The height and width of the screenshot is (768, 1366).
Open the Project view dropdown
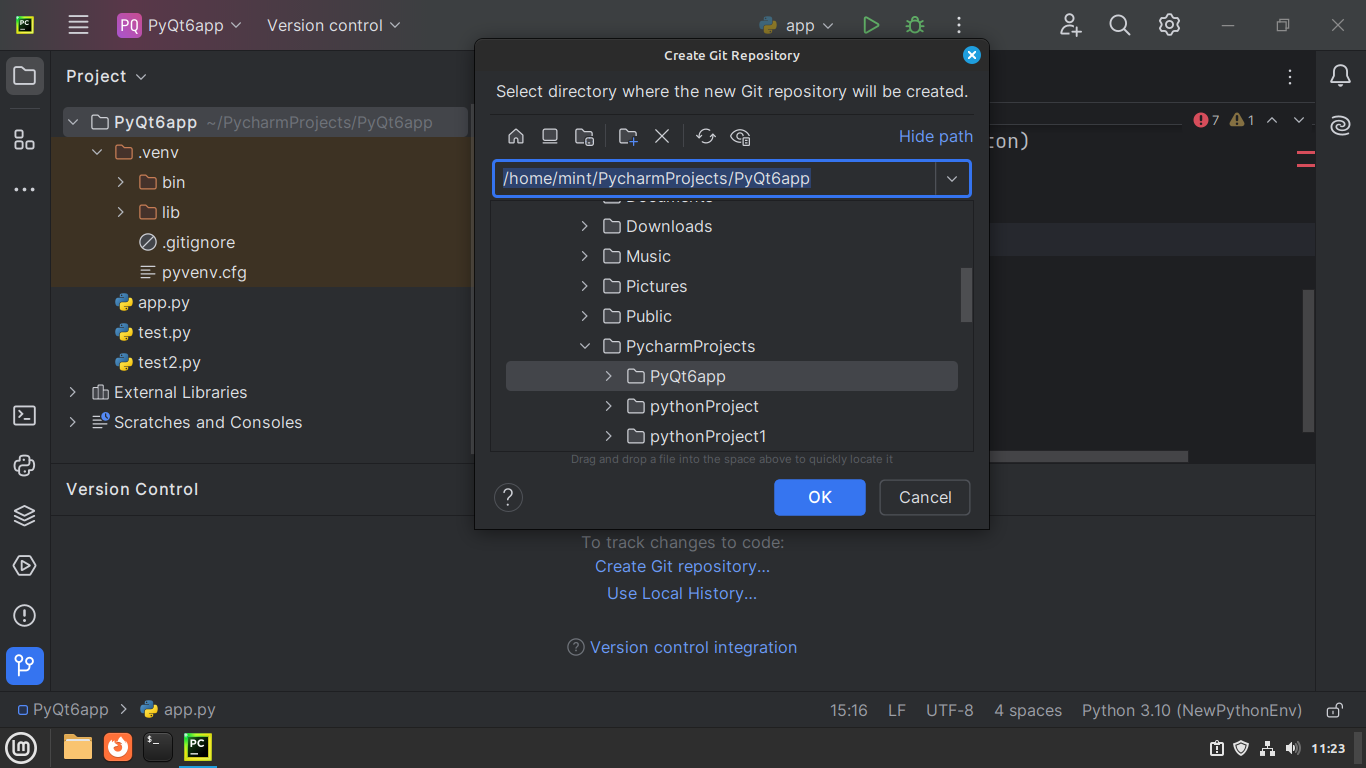(106, 76)
